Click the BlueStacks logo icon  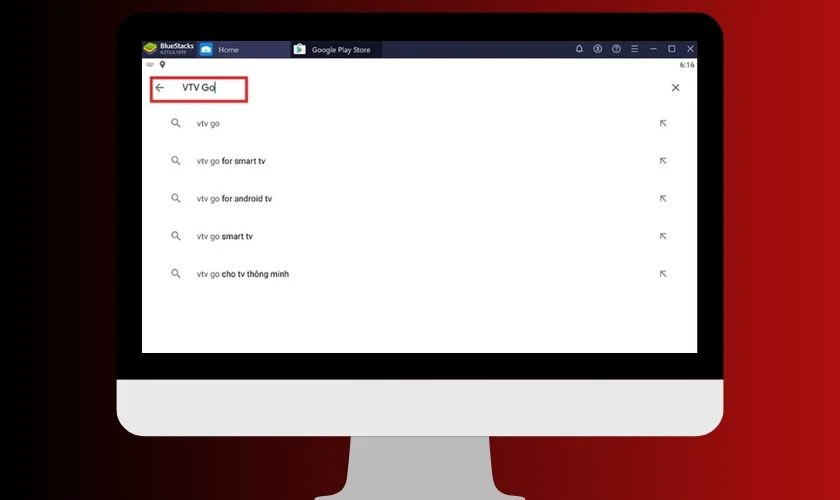150,49
